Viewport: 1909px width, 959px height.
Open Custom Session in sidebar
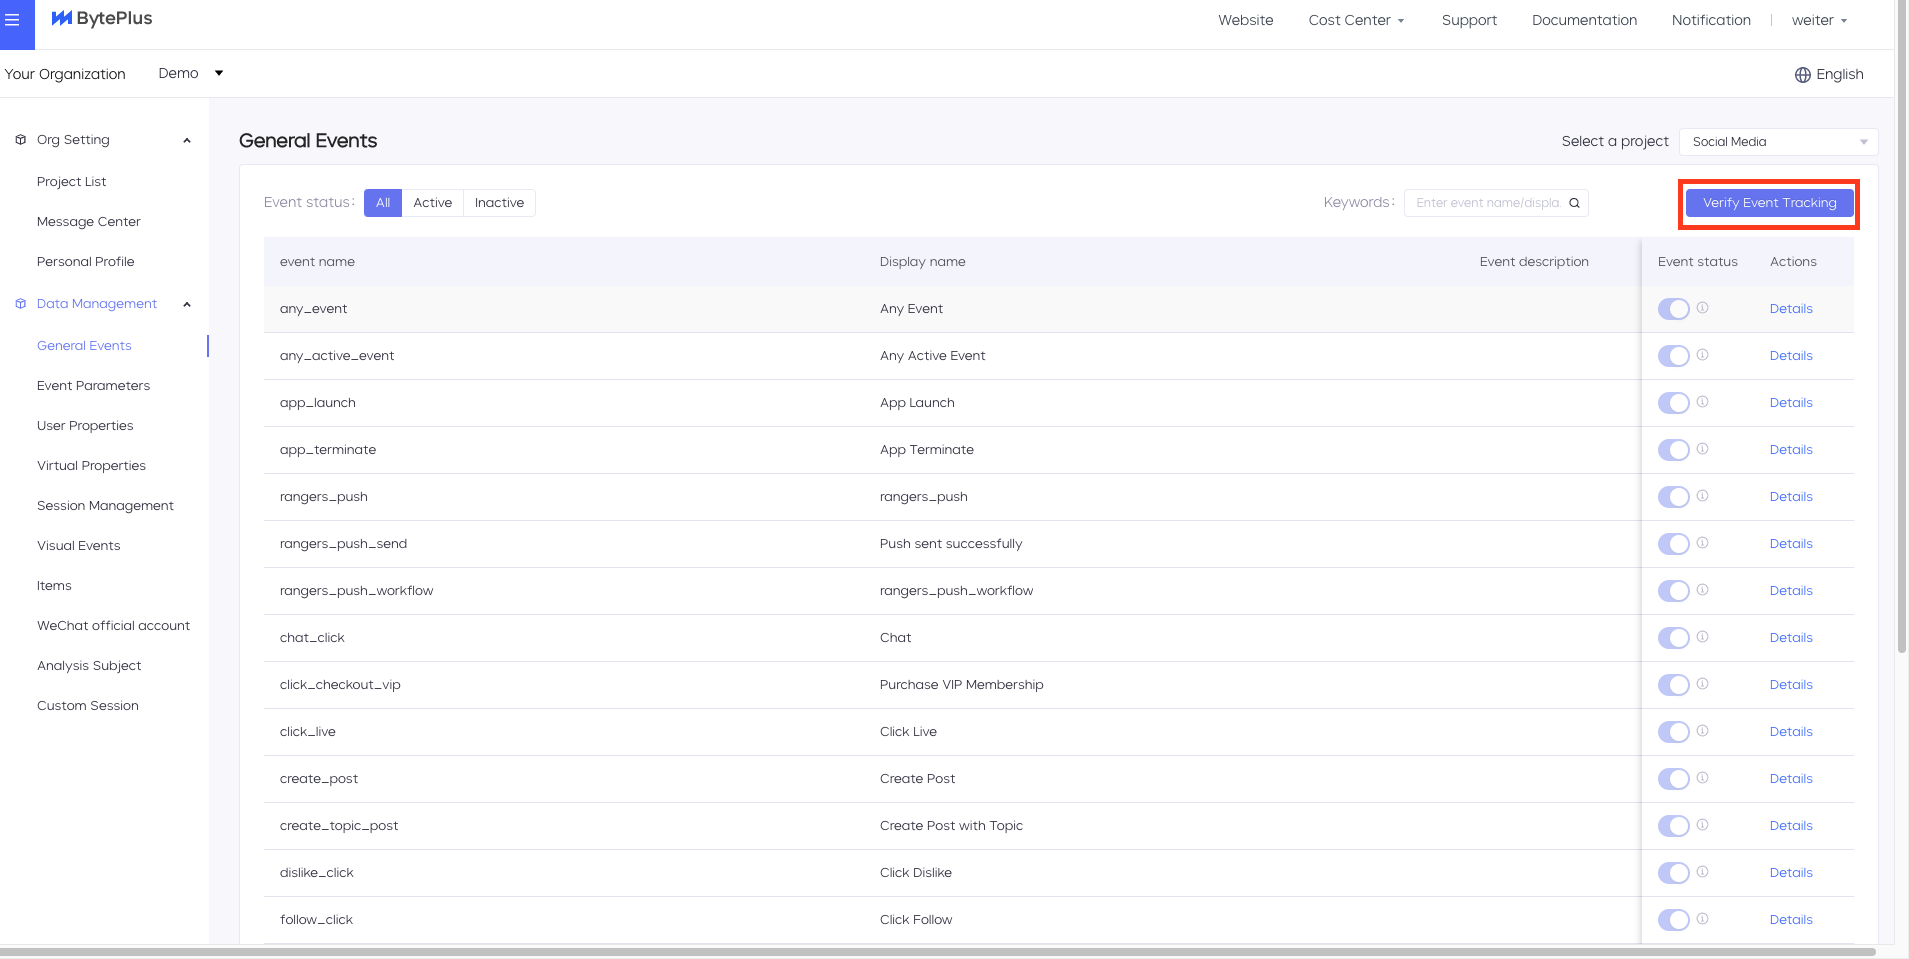click(x=87, y=706)
